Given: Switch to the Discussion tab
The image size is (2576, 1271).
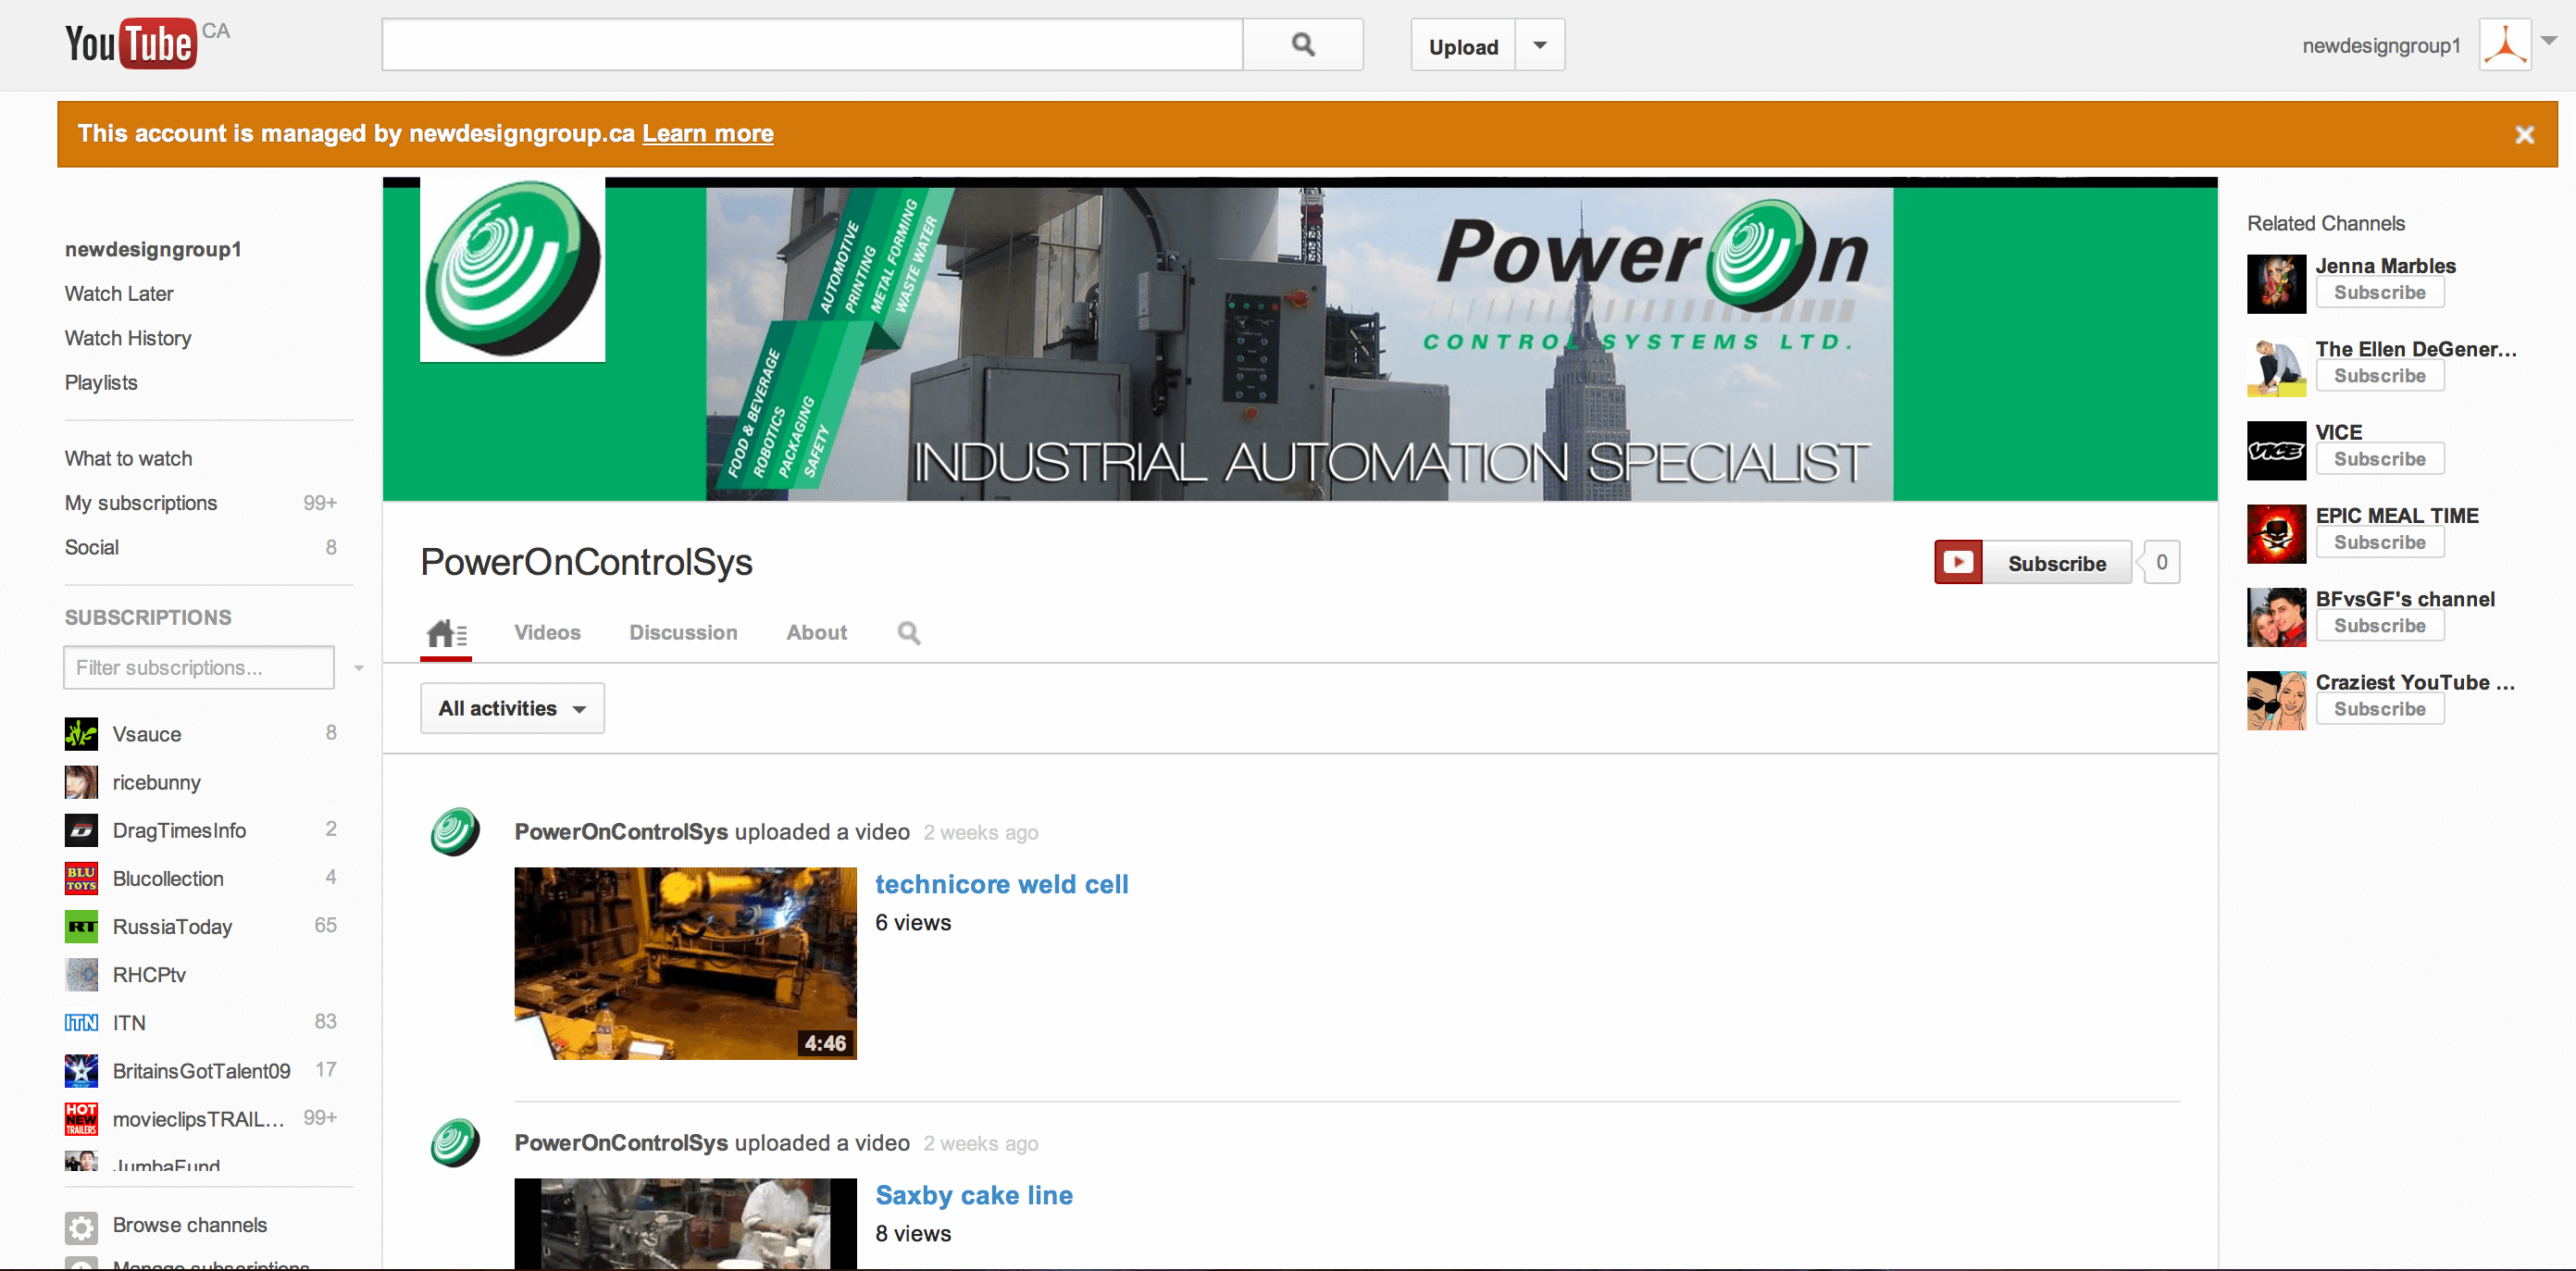Looking at the screenshot, I should [683, 633].
